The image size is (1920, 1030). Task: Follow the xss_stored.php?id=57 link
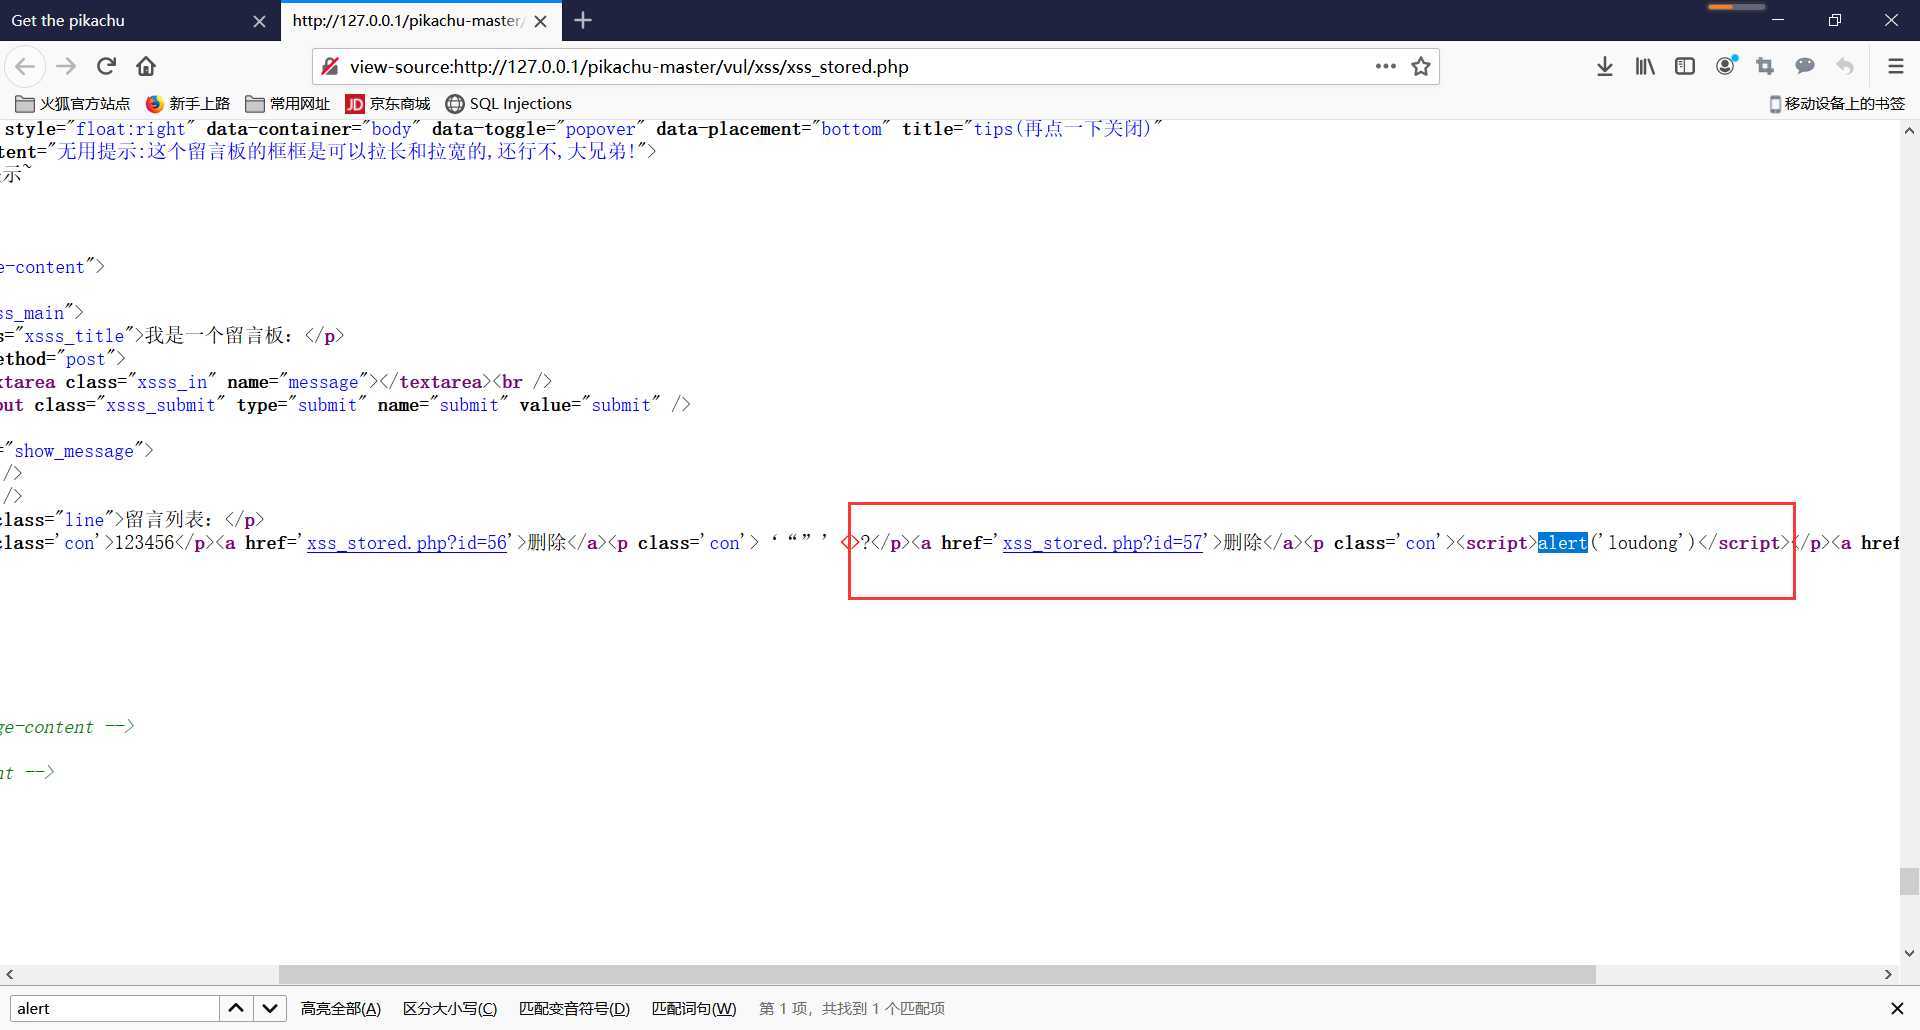(x=1103, y=543)
